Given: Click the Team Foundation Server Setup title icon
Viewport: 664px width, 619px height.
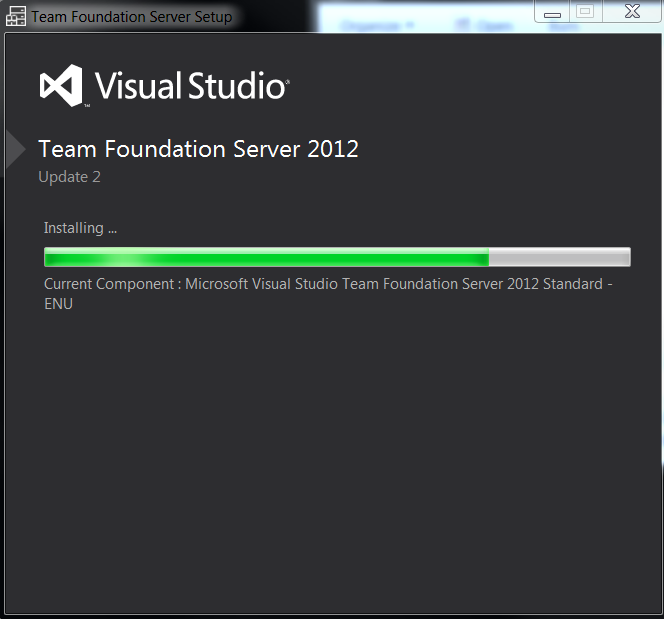Looking at the screenshot, I should 16,17.
